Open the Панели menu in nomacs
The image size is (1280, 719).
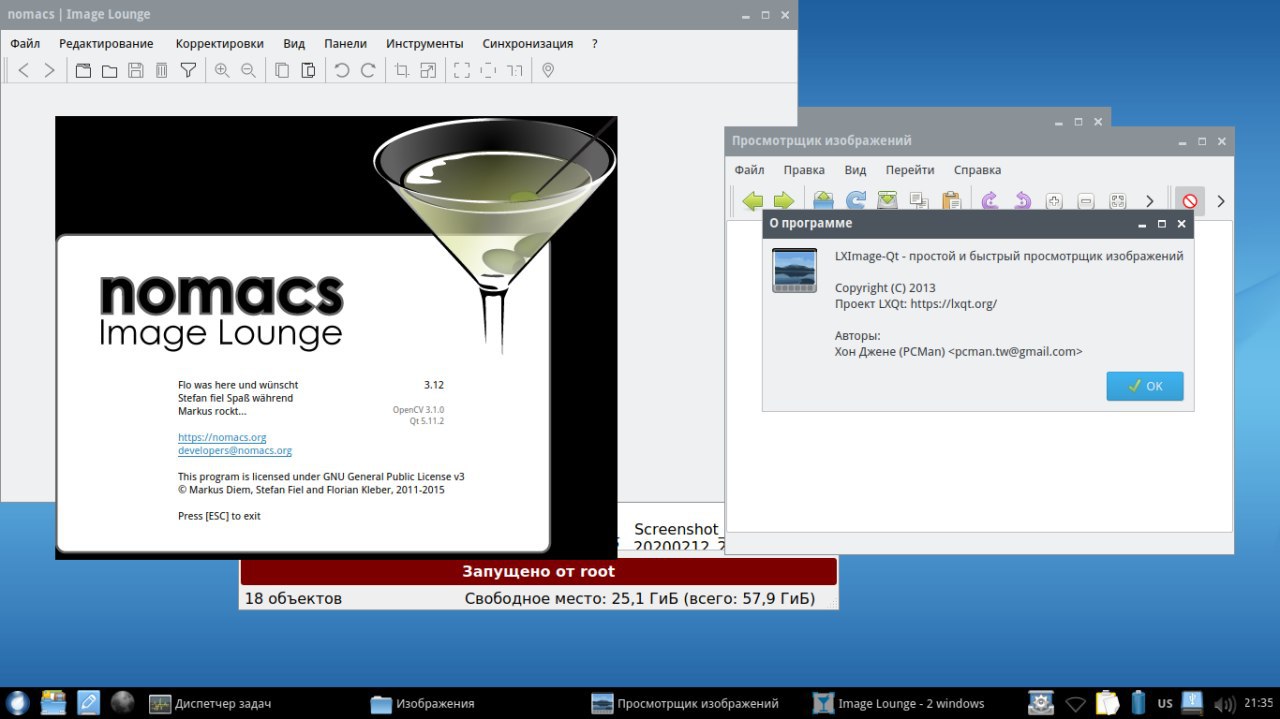coord(345,43)
